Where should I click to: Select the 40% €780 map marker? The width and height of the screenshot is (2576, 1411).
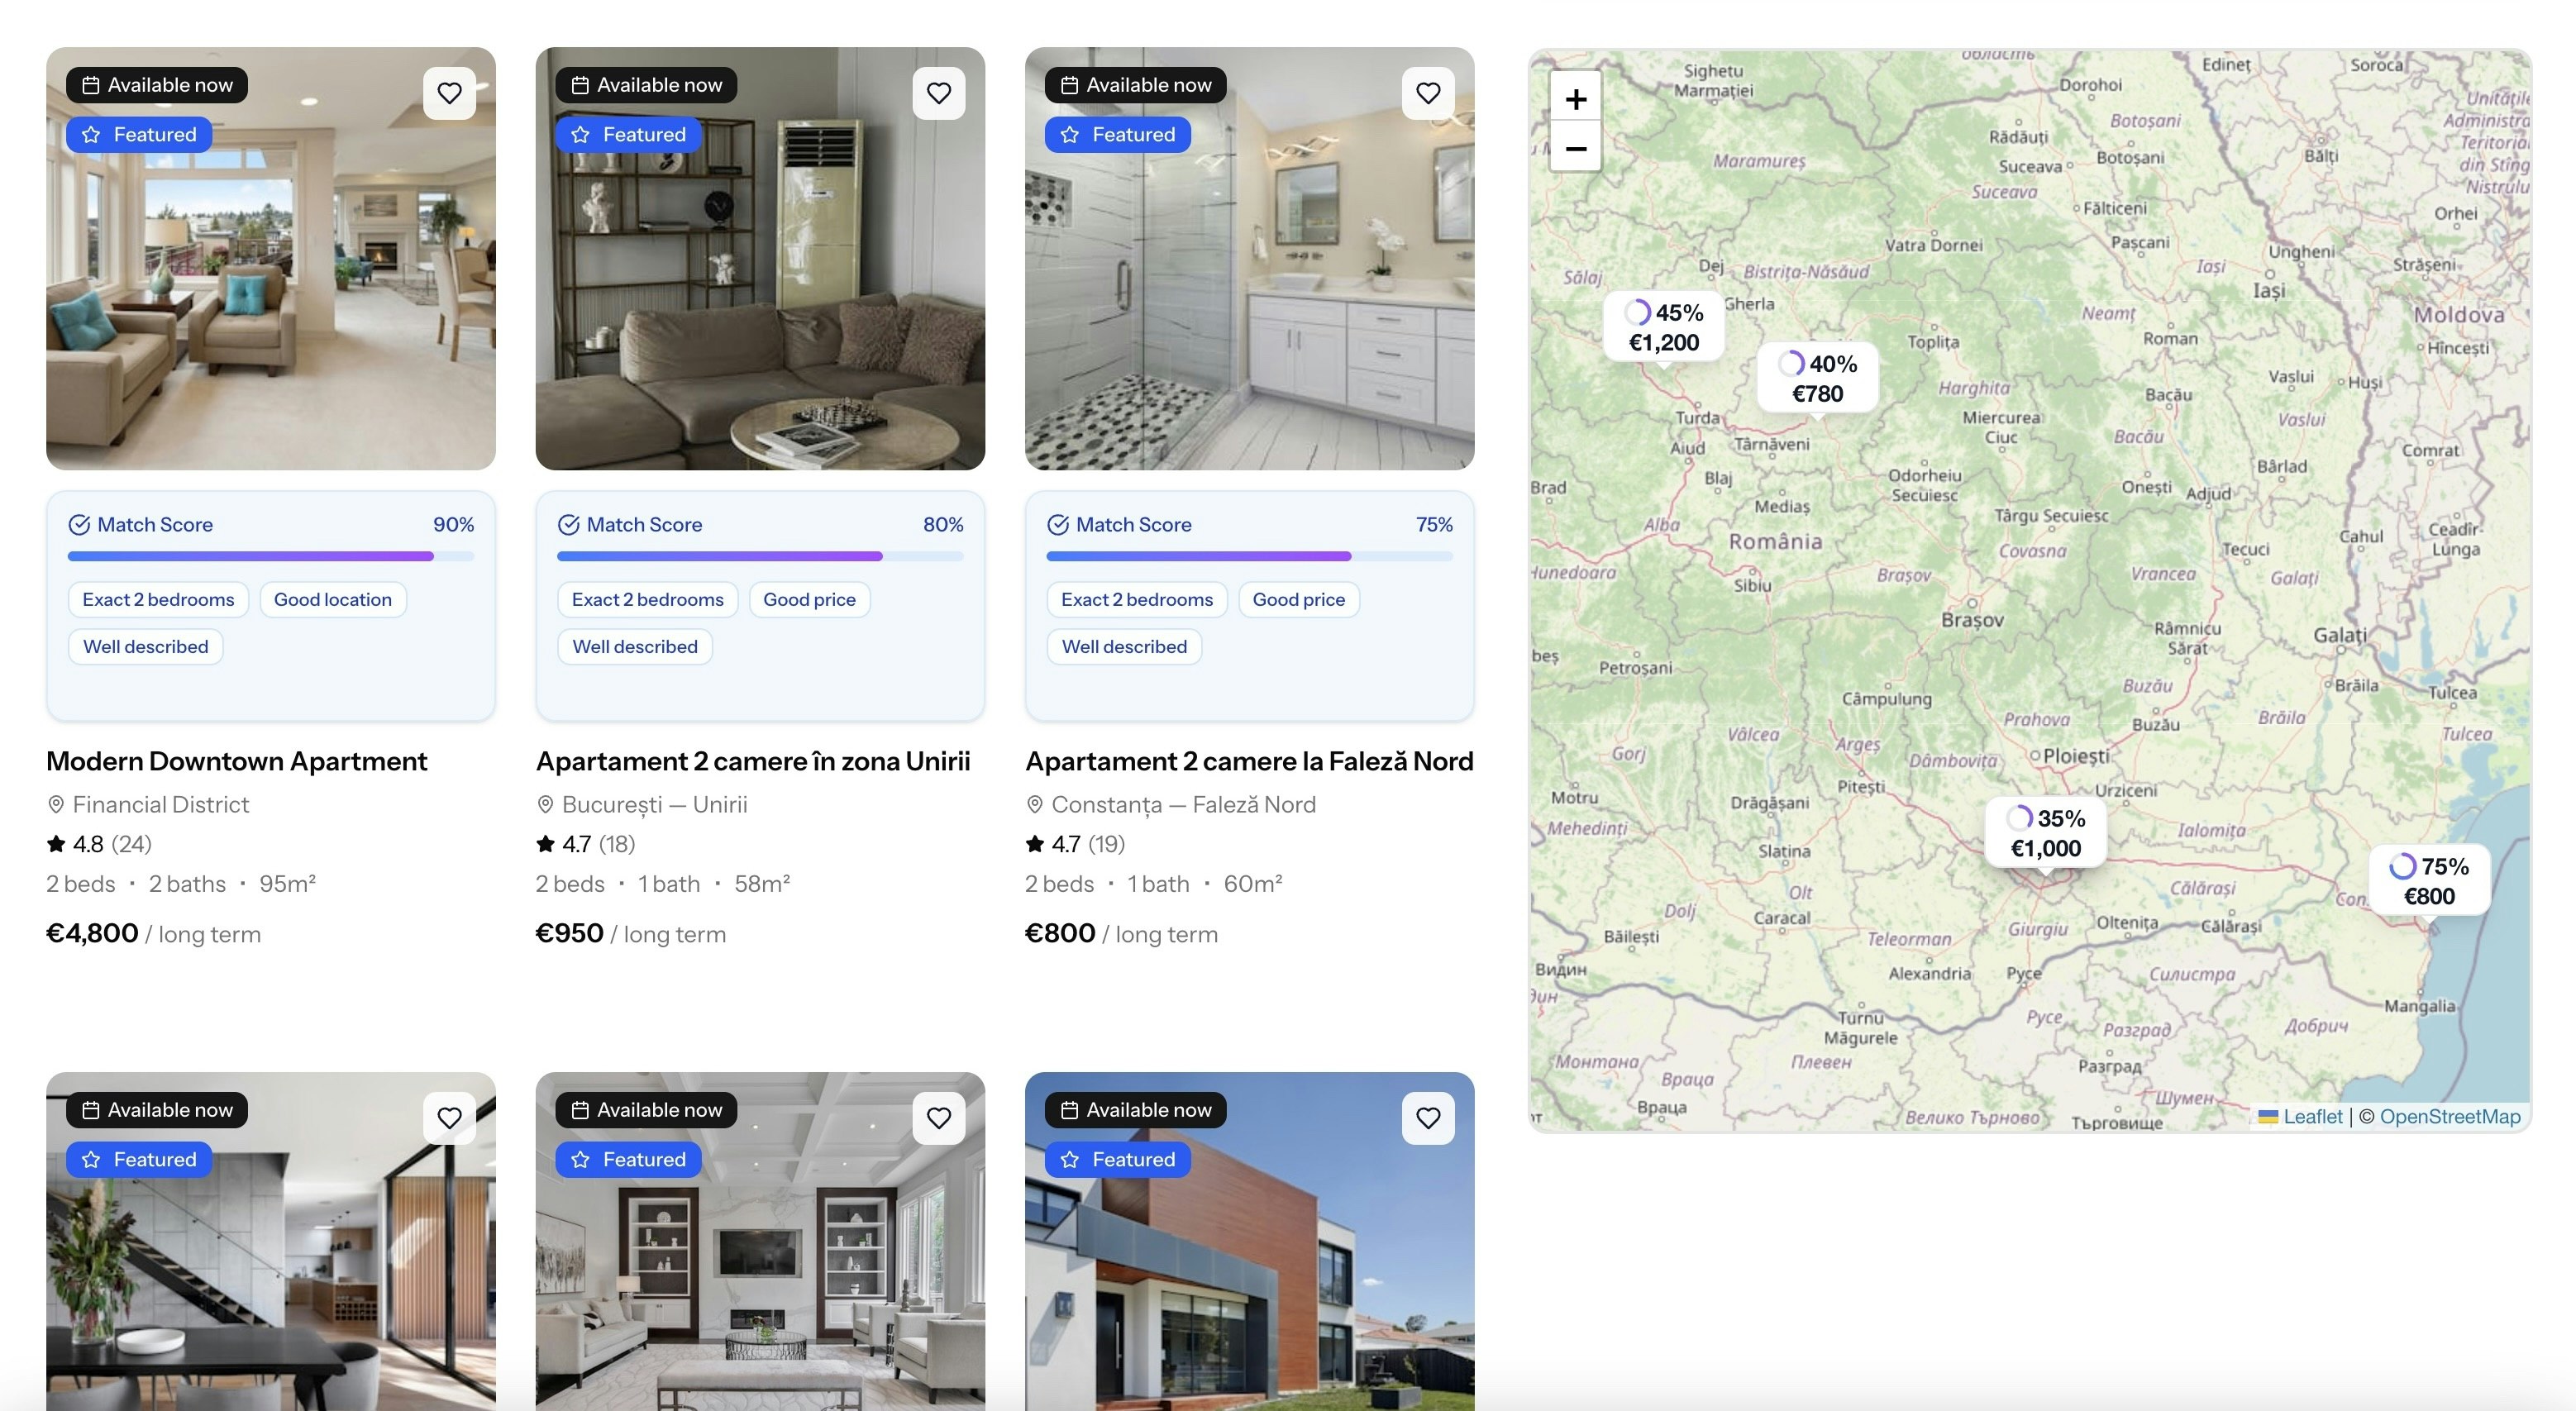[x=1818, y=378]
